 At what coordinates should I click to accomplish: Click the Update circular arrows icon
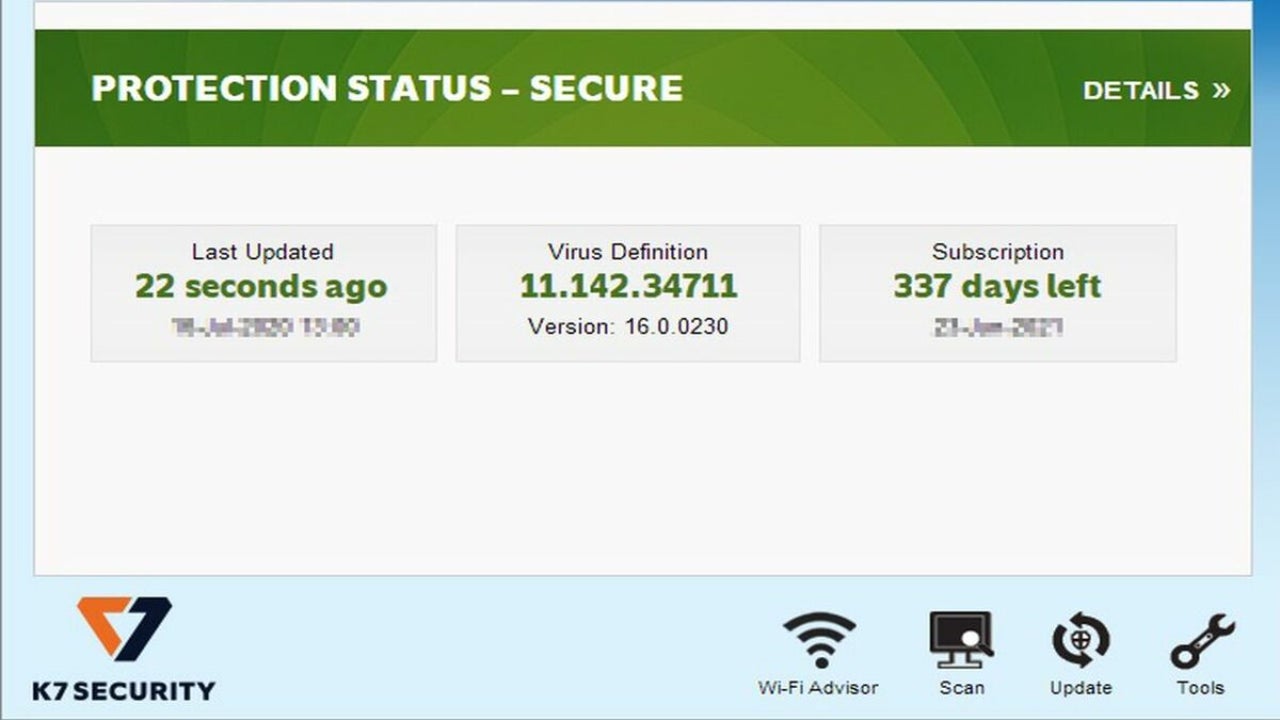(1081, 640)
